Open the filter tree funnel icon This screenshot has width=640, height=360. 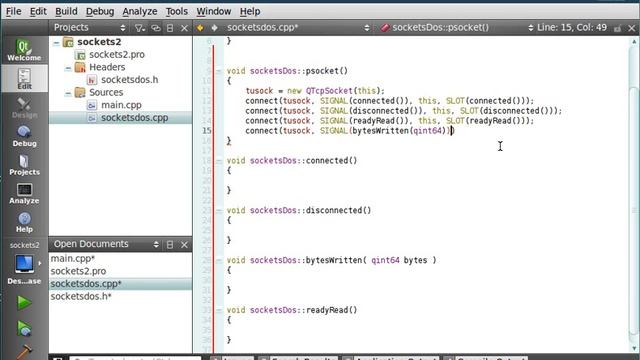tap(140, 28)
